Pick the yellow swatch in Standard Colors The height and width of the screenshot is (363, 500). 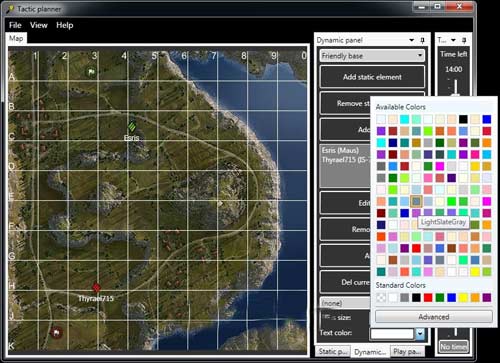click(x=463, y=297)
